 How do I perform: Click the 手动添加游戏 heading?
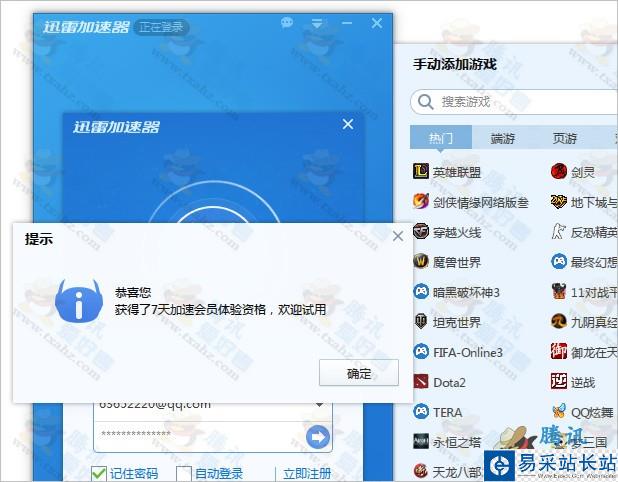coord(455,64)
